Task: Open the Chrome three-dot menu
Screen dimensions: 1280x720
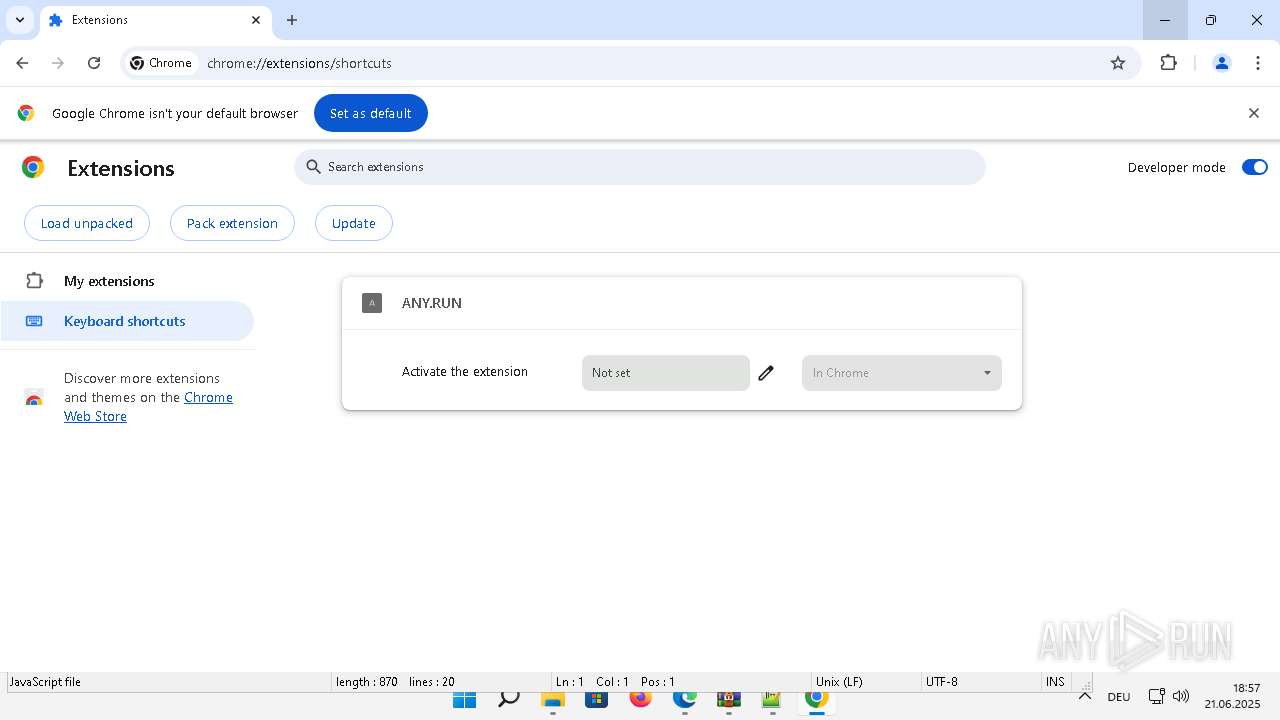Action: [x=1258, y=63]
